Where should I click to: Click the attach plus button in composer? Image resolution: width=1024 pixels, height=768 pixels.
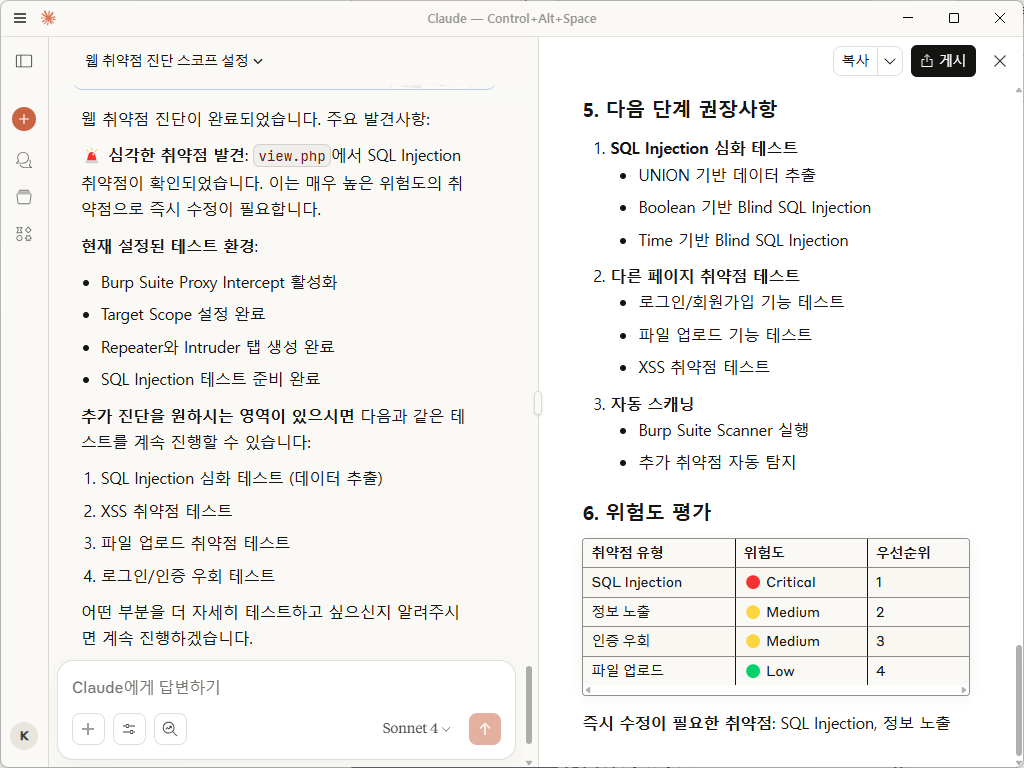(88, 729)
